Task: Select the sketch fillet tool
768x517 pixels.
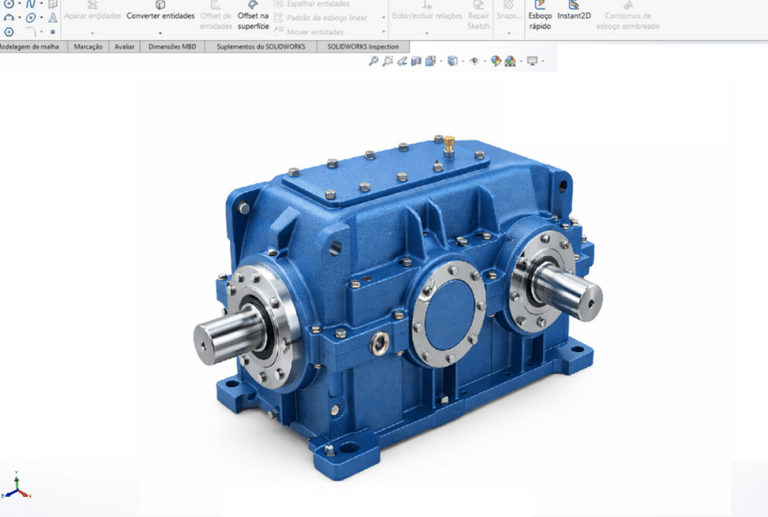Action: 30,32
